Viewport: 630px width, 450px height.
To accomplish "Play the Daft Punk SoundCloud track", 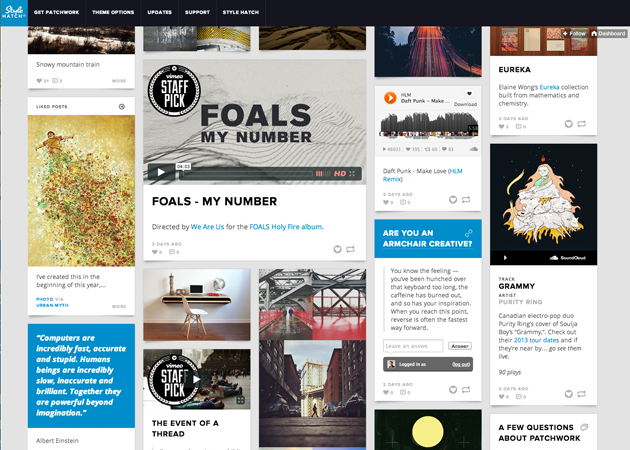I will click(x=390, y=98).
